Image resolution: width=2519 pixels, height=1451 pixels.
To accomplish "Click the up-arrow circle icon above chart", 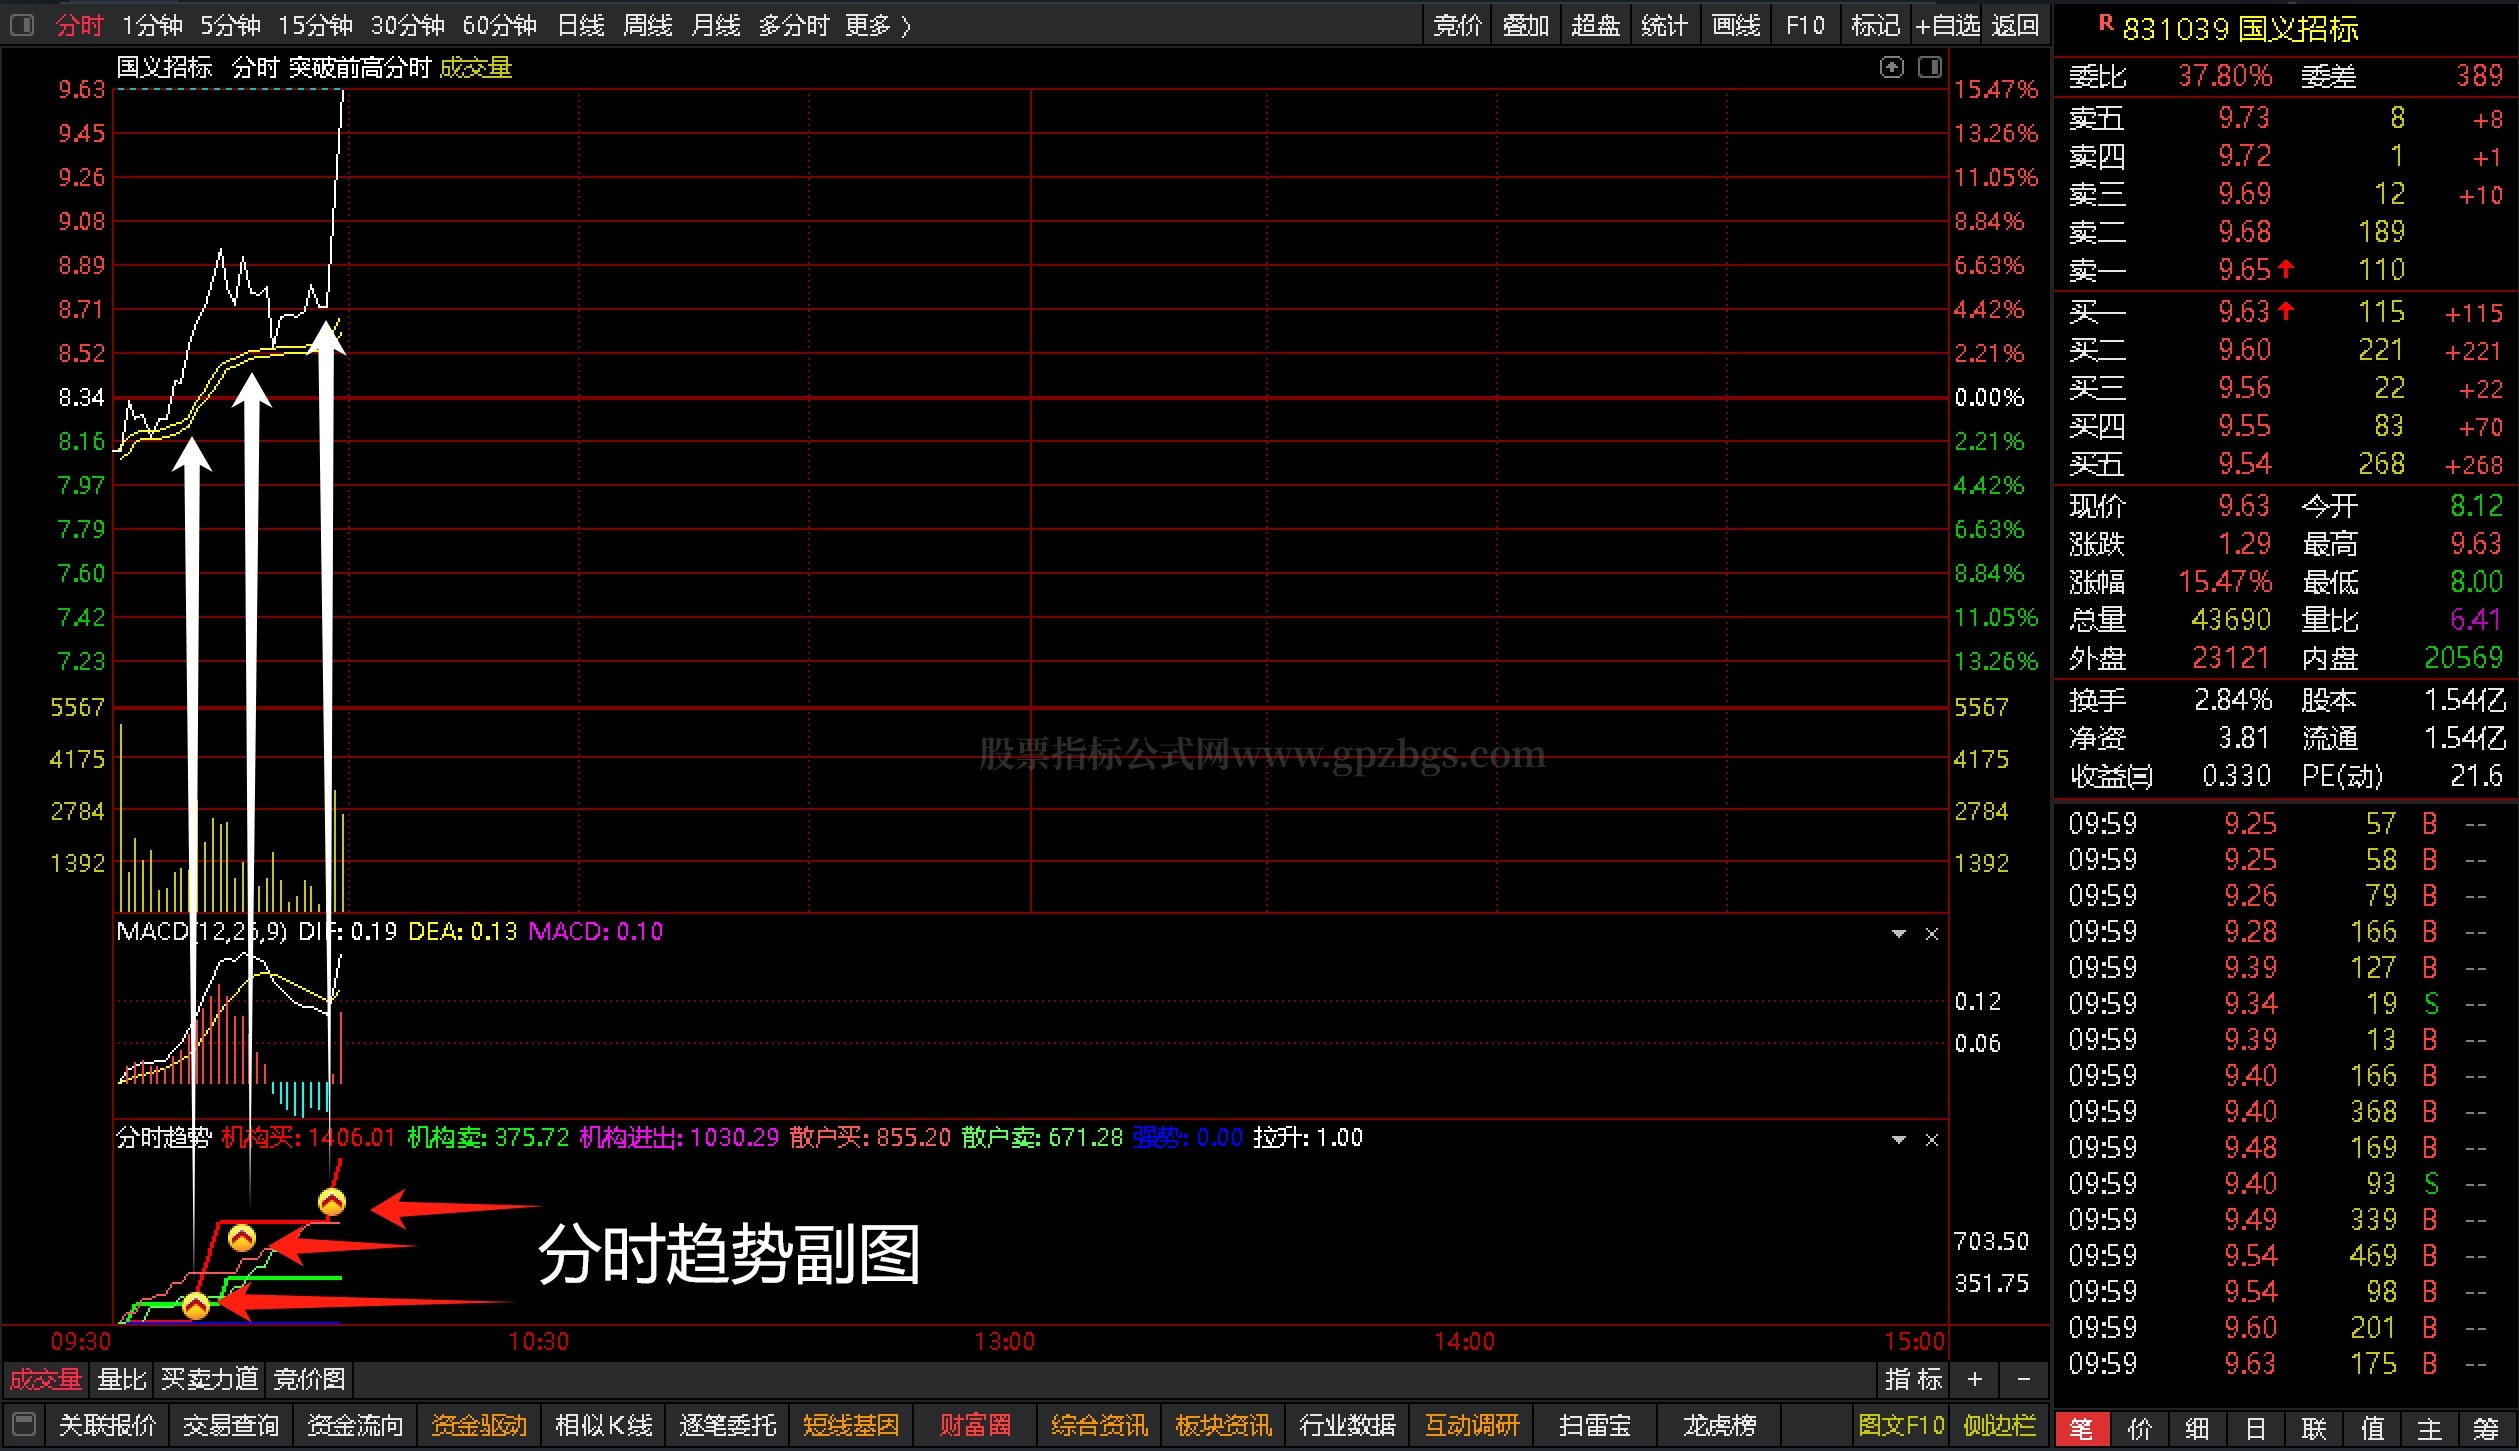I will point(1891,67).
